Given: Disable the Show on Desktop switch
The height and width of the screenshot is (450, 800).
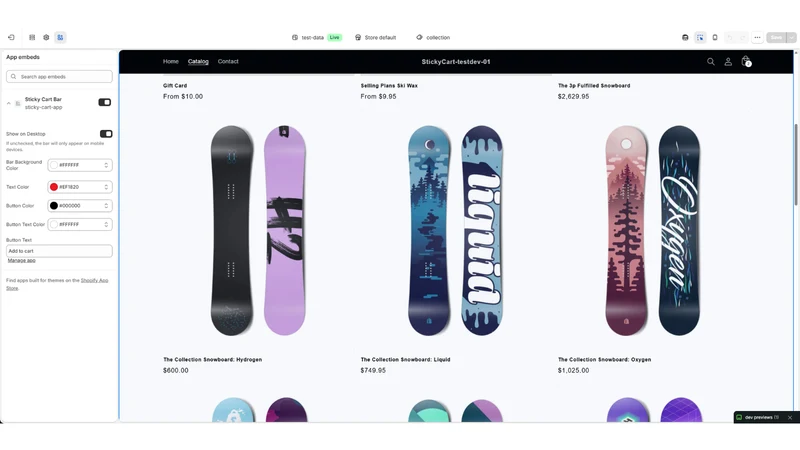Looking at the screenshot, I should [106, 134].
